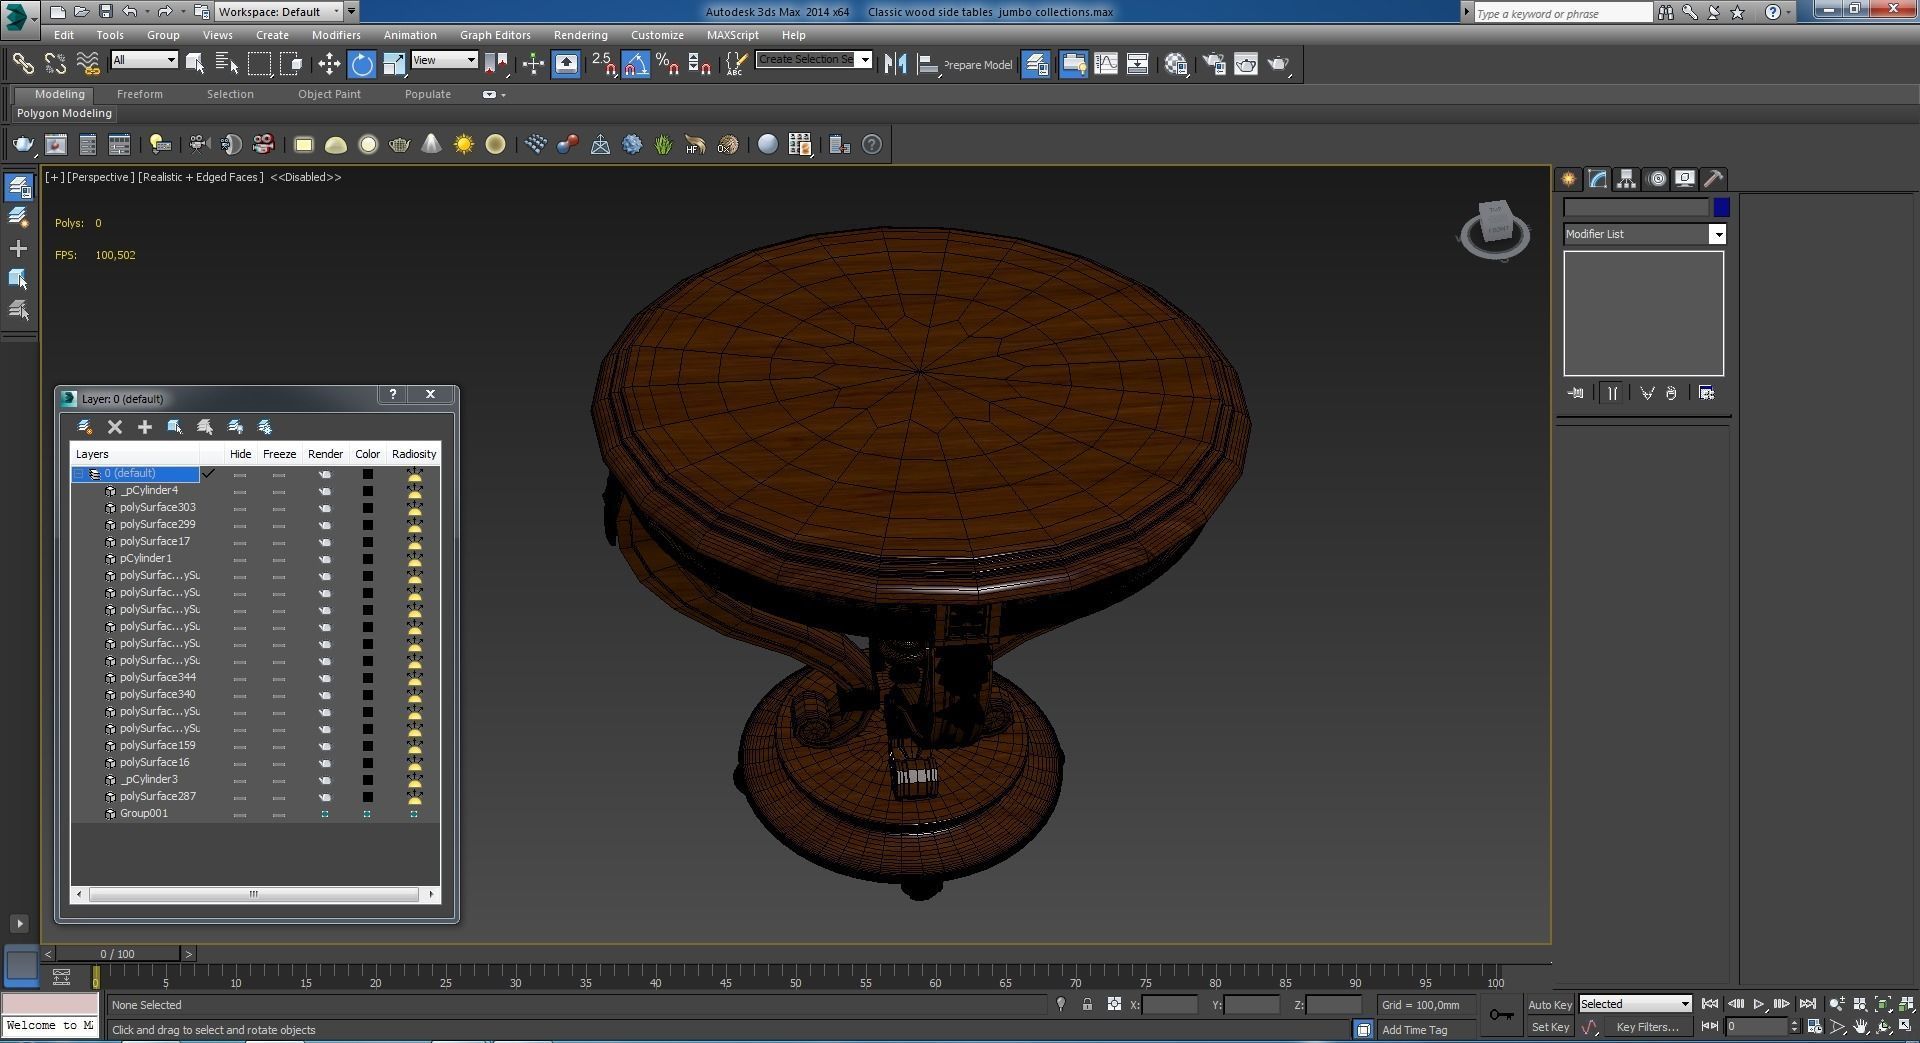This screenshot has width=1920, height=1043.
Task: Toggle Percent Snap in main toolbar
Action: [668, 64]
